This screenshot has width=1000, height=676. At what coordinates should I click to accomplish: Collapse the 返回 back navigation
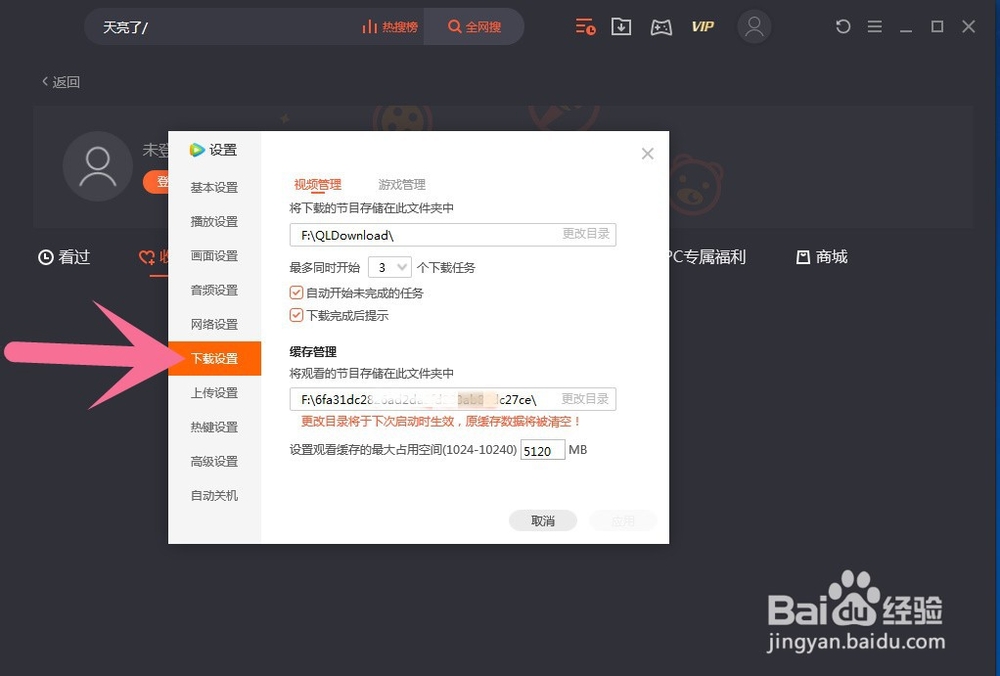coord(60,82)
